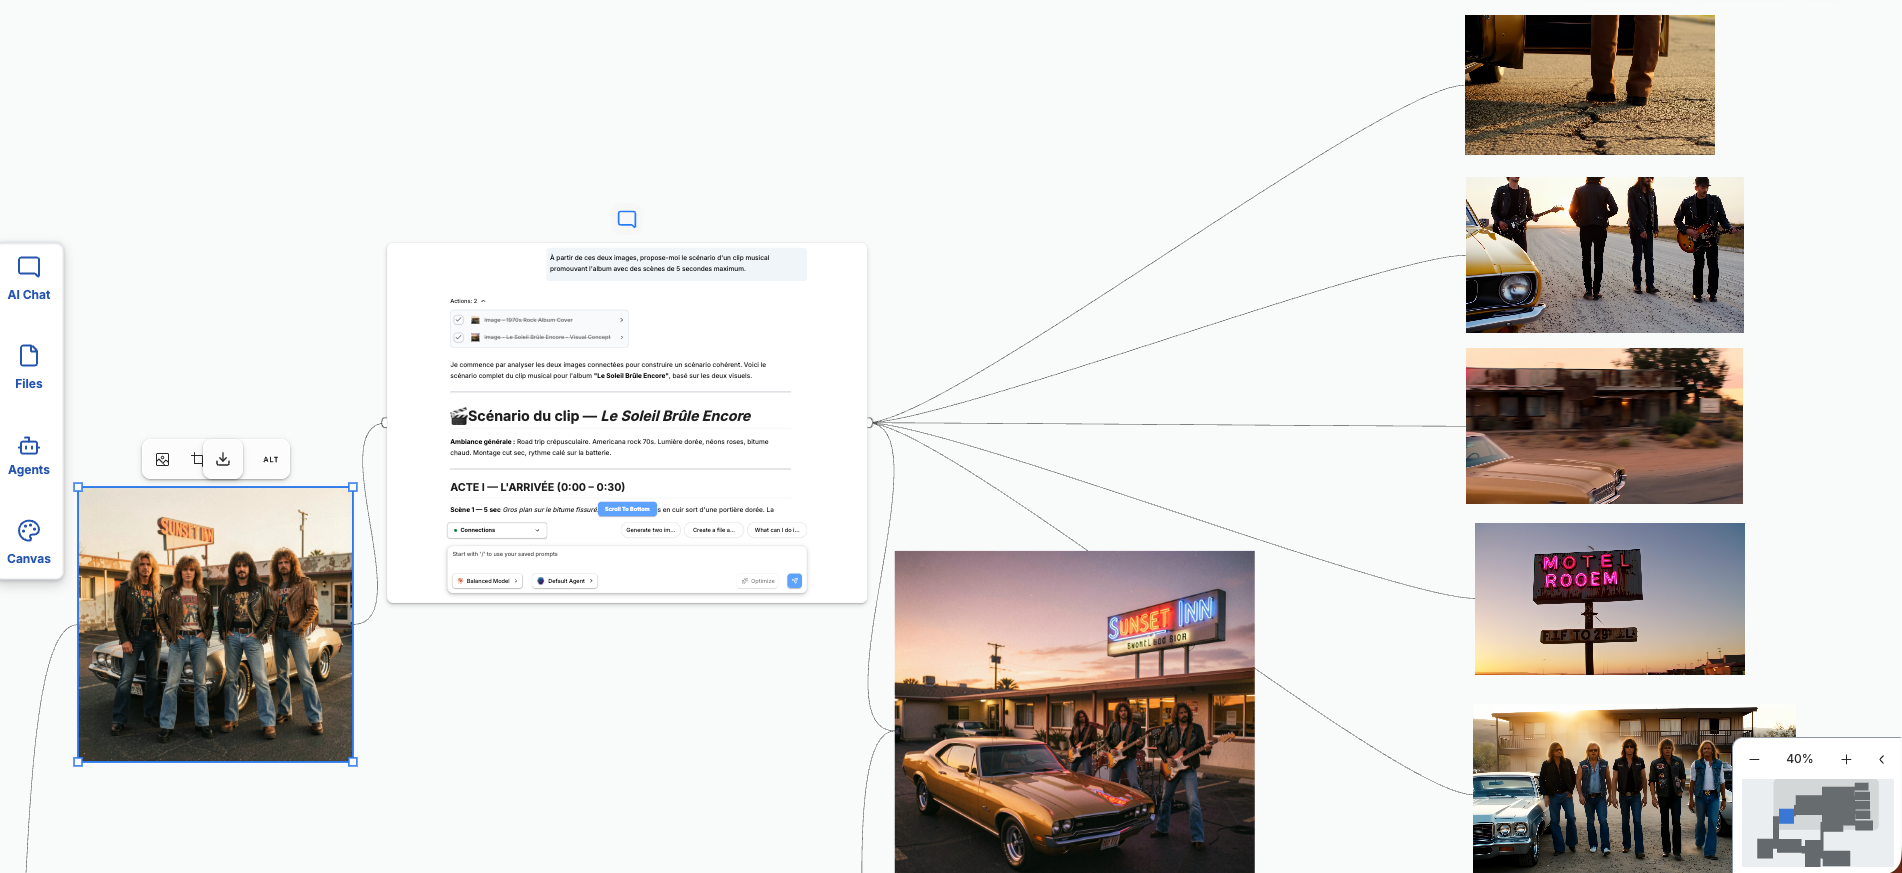1902x873 pixels.
Task: Open the Connections dropdown
Action: [496, 530]
